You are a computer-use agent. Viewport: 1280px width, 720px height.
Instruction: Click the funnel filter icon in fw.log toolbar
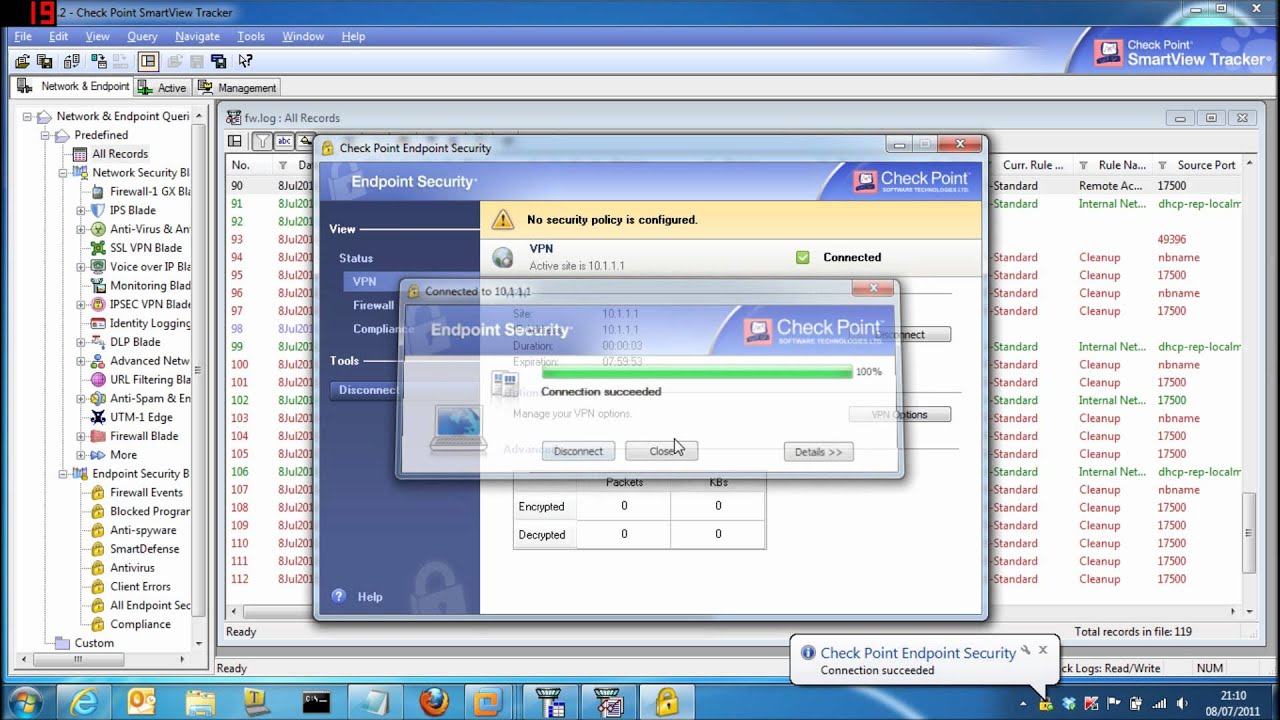pos(261,141)
